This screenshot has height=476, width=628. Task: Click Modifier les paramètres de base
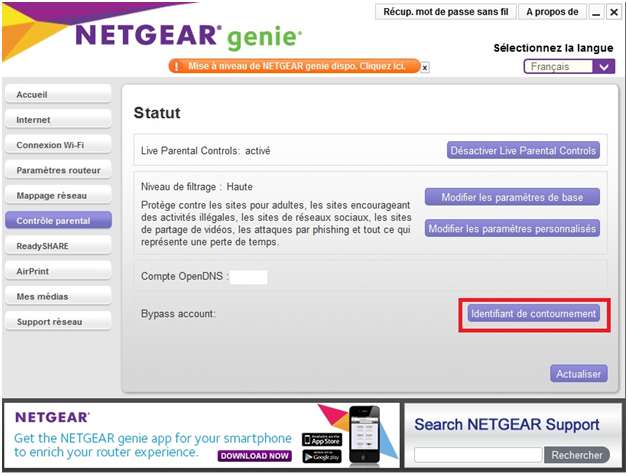pos(512,197)
